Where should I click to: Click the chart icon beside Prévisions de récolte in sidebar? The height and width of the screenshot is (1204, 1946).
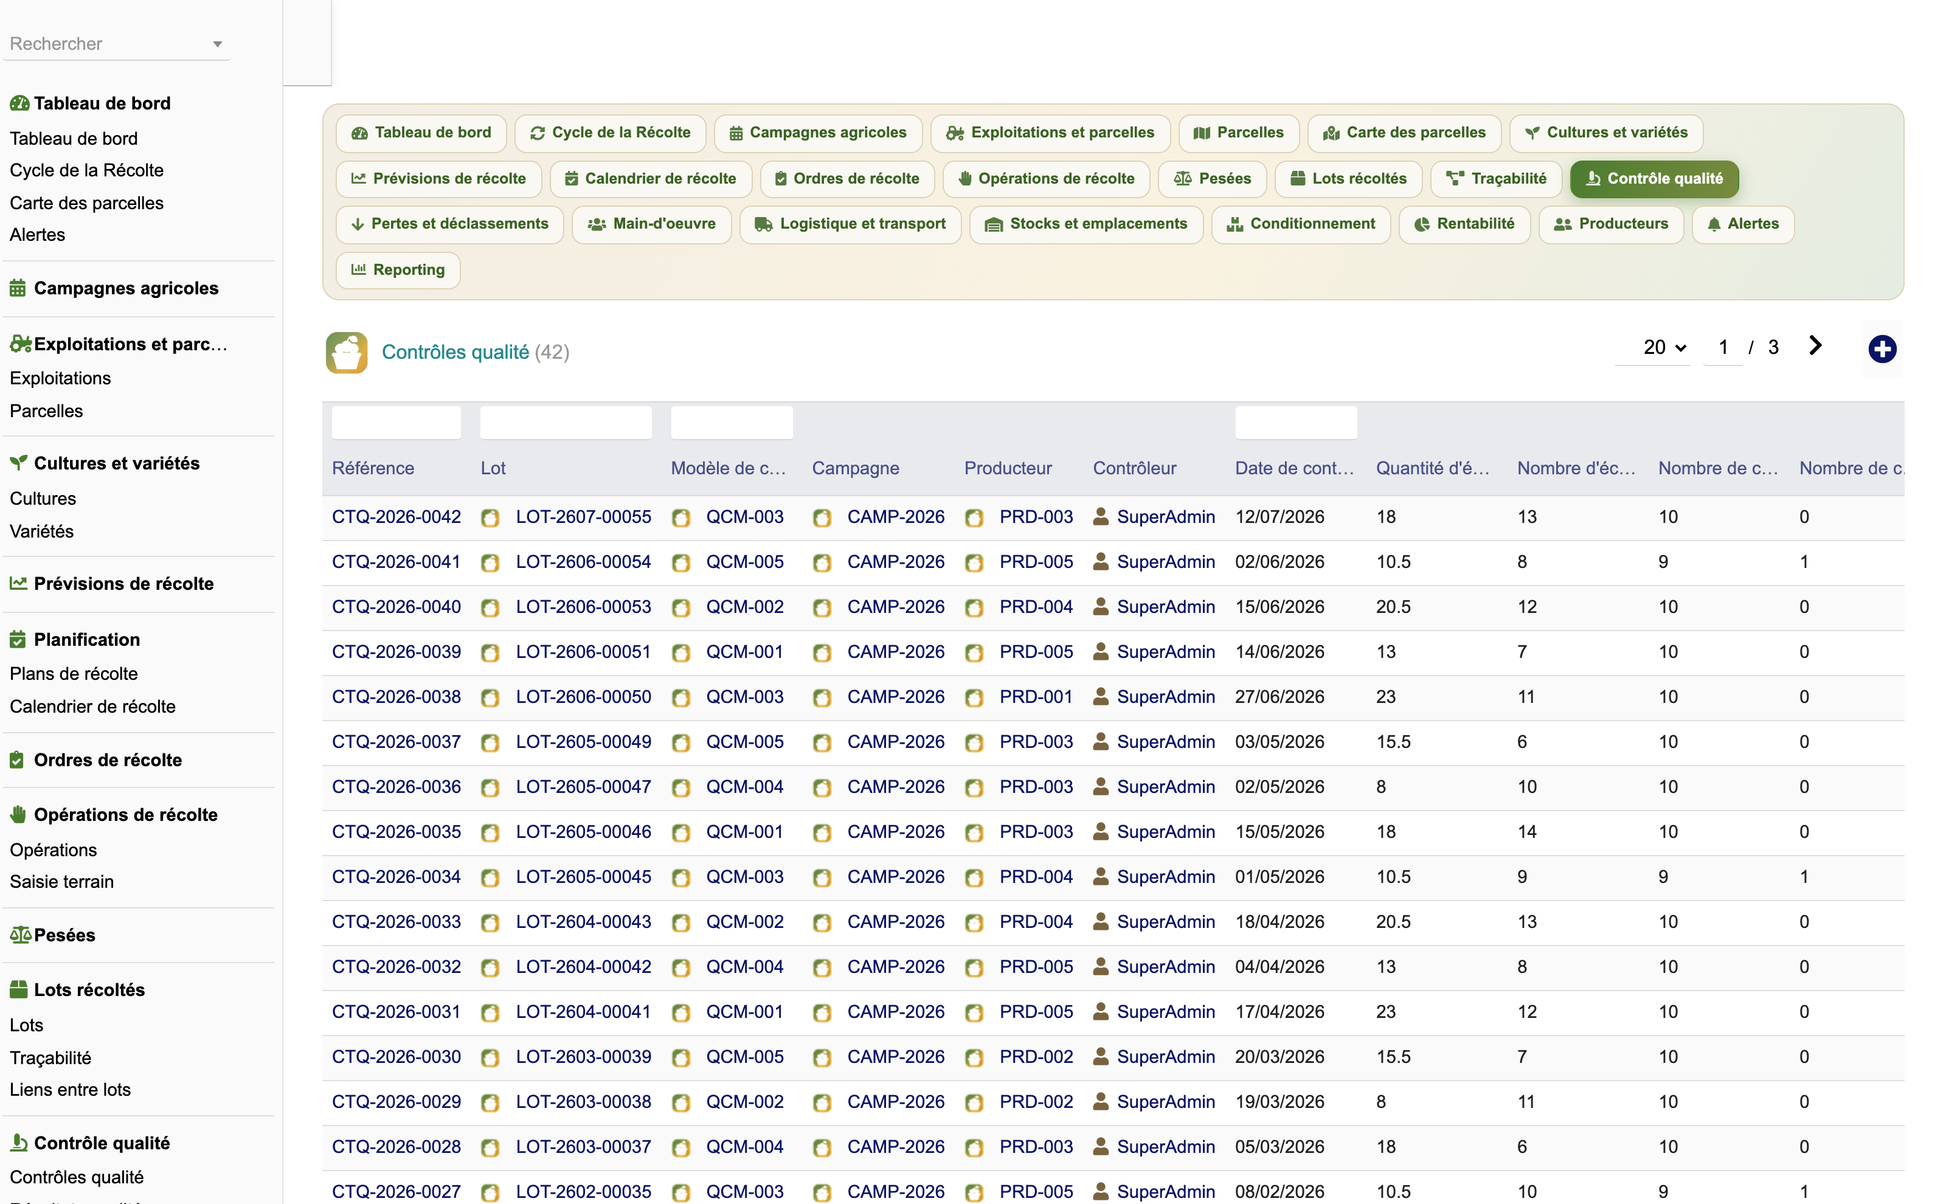pos(18,583)
